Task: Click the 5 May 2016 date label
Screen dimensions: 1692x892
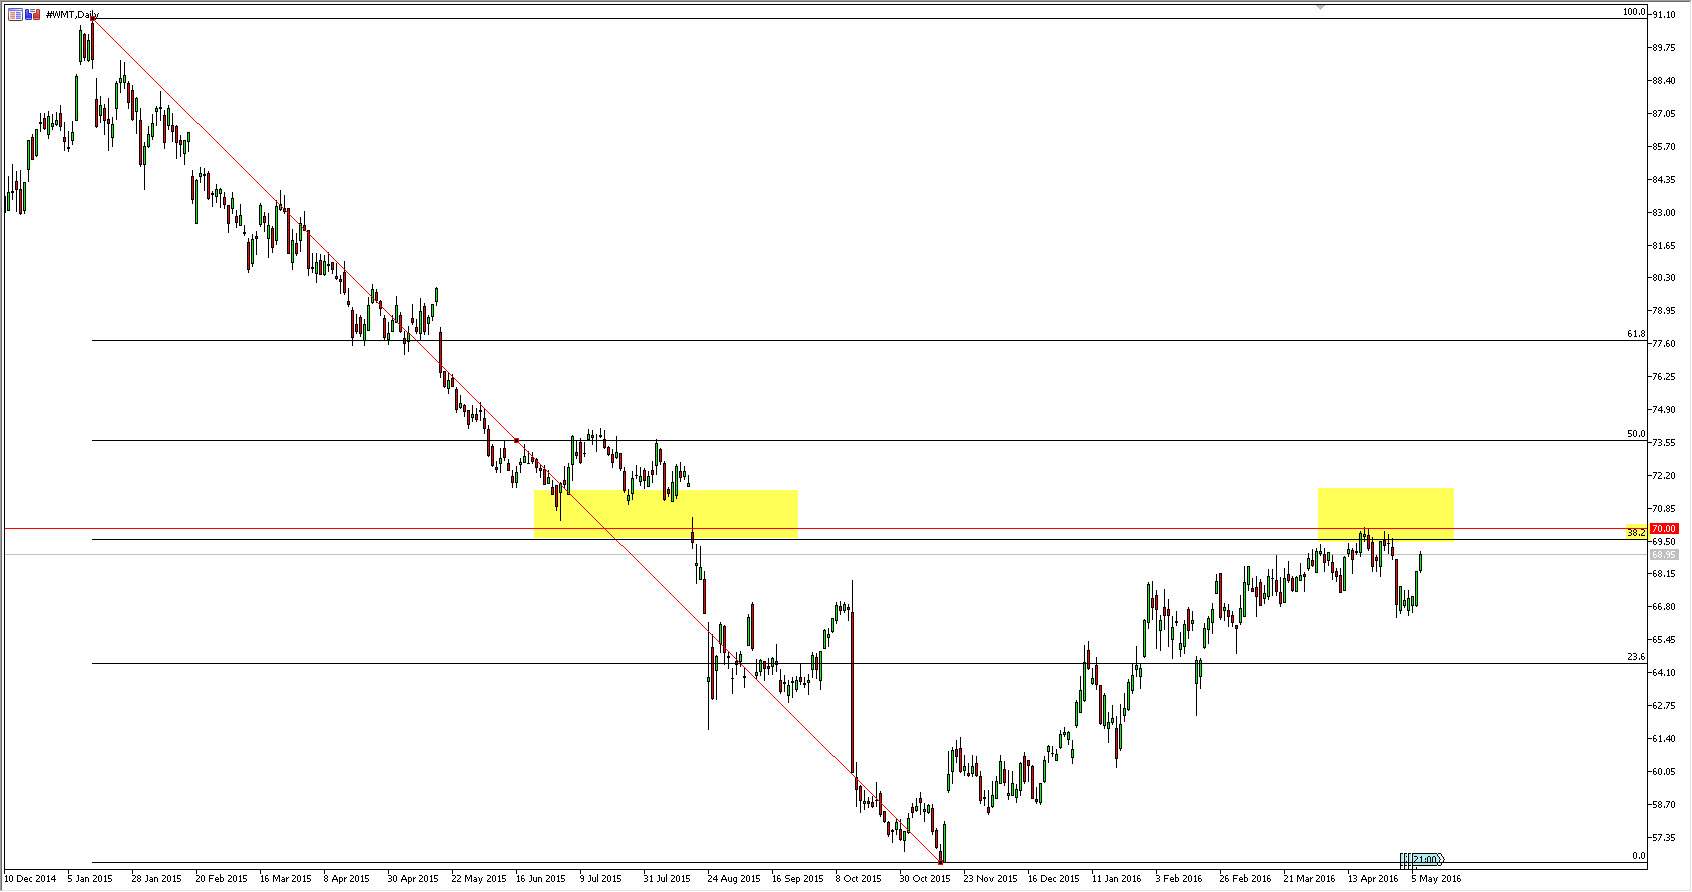Action: tap(1436, 879)
